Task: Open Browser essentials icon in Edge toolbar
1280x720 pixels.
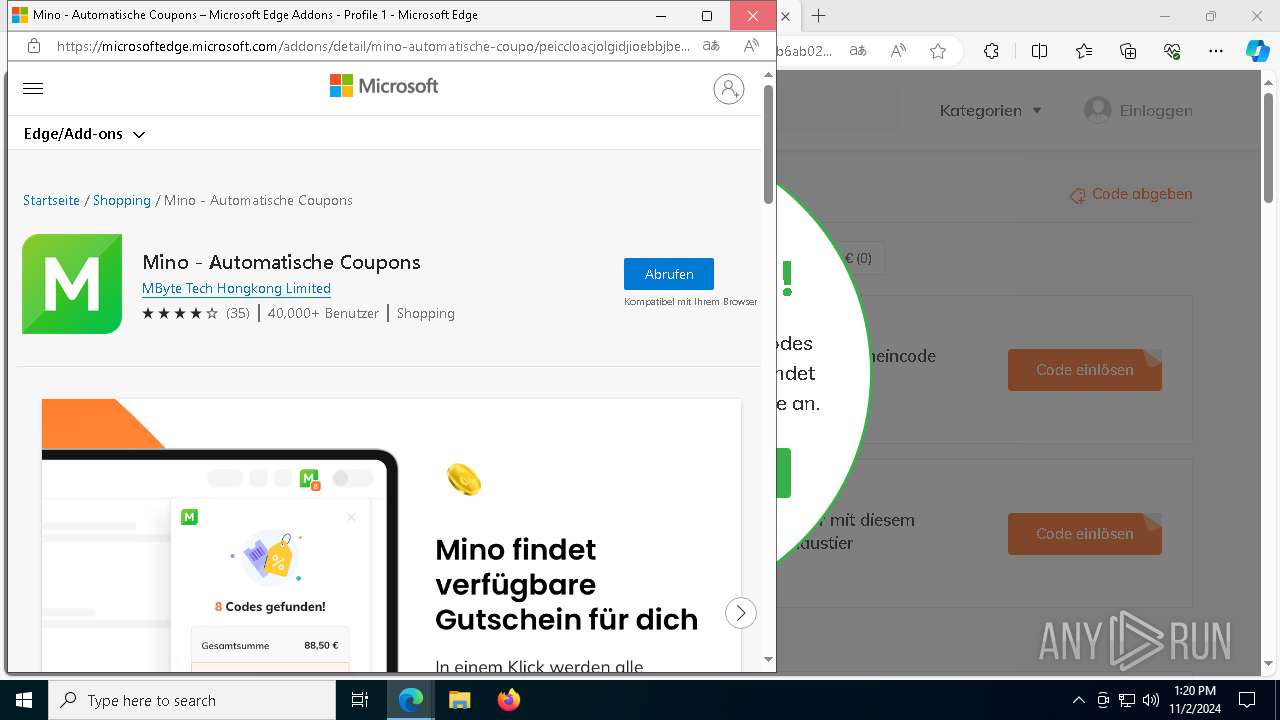Action: [x=1172, y=52]
